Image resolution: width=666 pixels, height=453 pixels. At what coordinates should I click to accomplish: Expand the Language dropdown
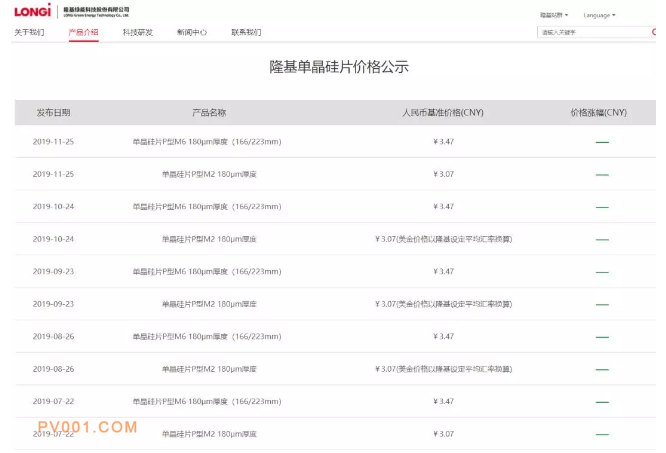coord(599,15)
